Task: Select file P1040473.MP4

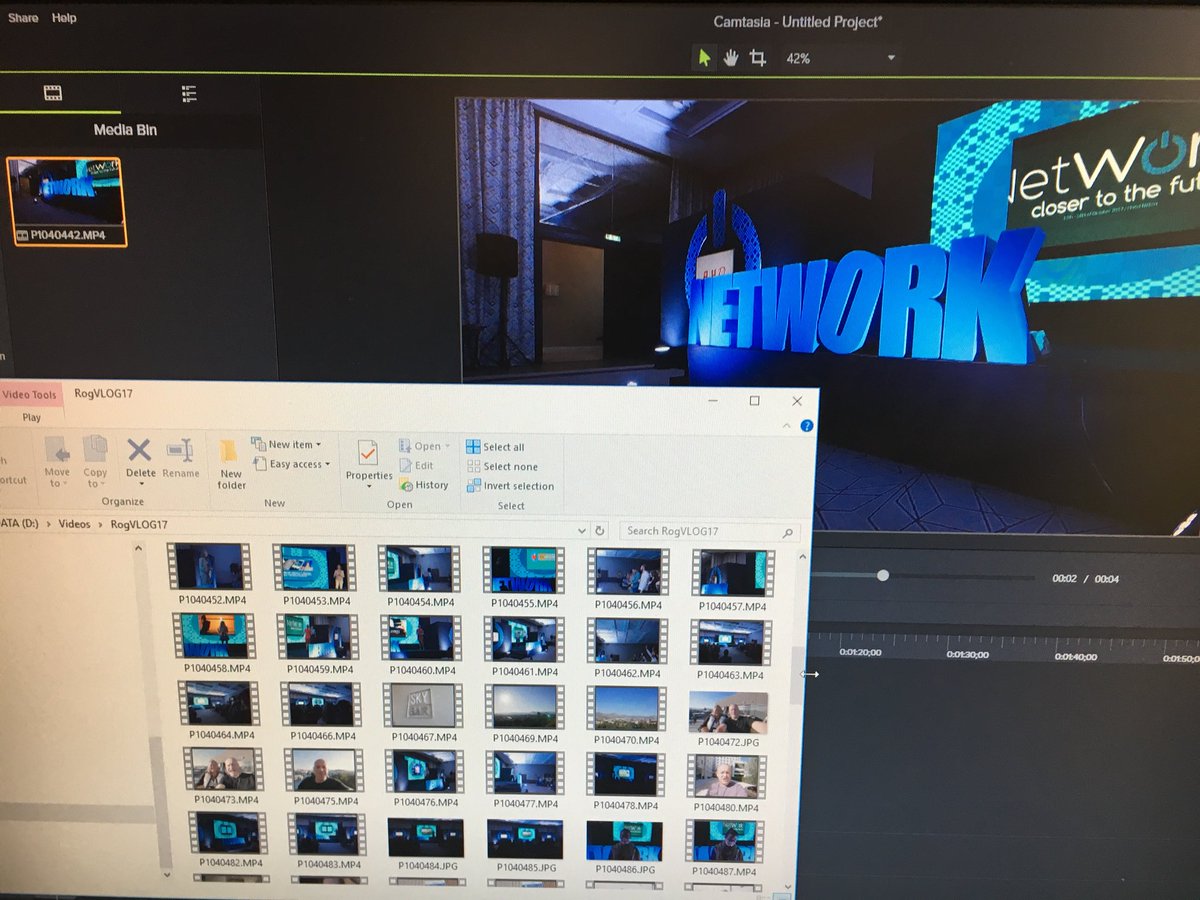Action: pos(223,776)
